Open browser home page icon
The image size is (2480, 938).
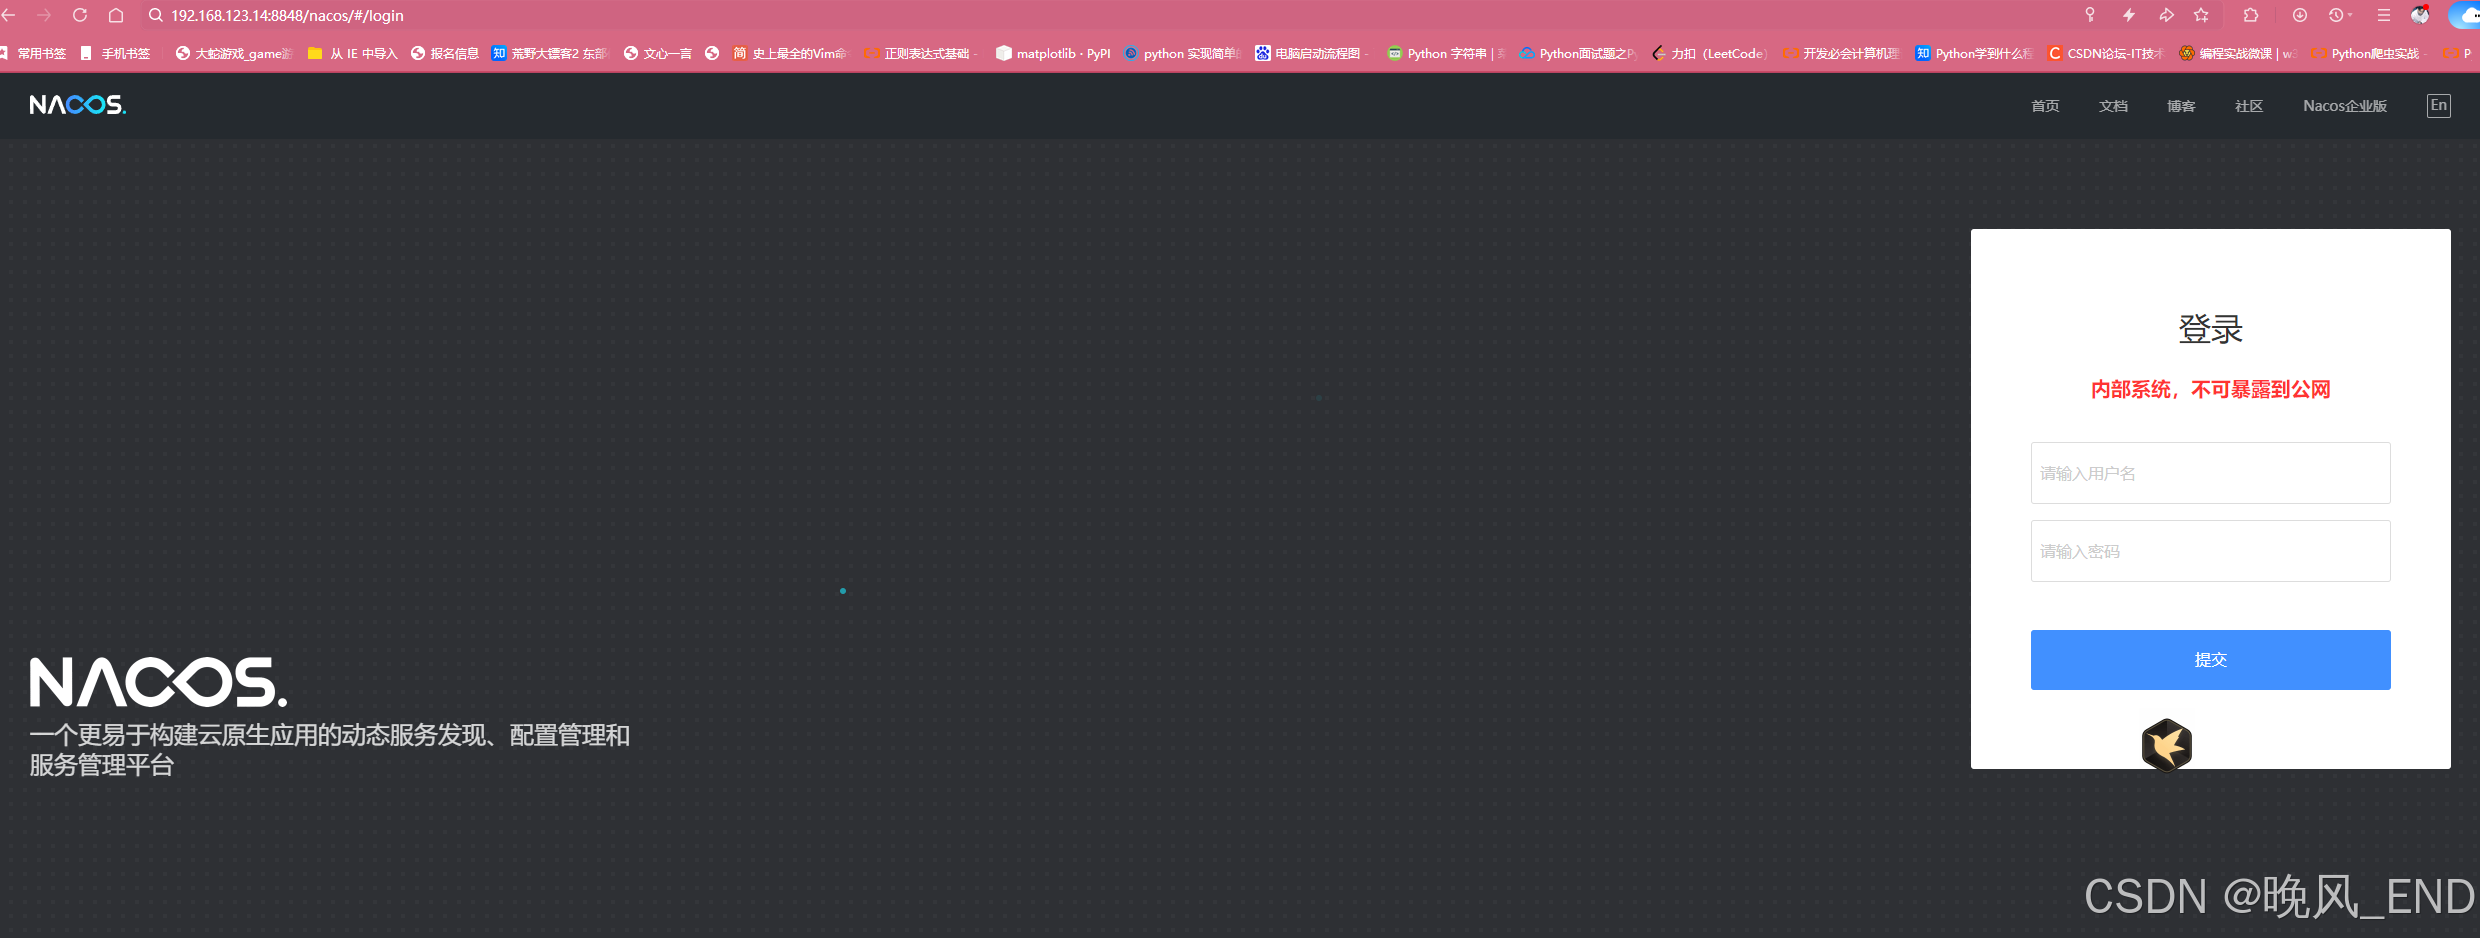pyautogui.click(x=116, y=15)
